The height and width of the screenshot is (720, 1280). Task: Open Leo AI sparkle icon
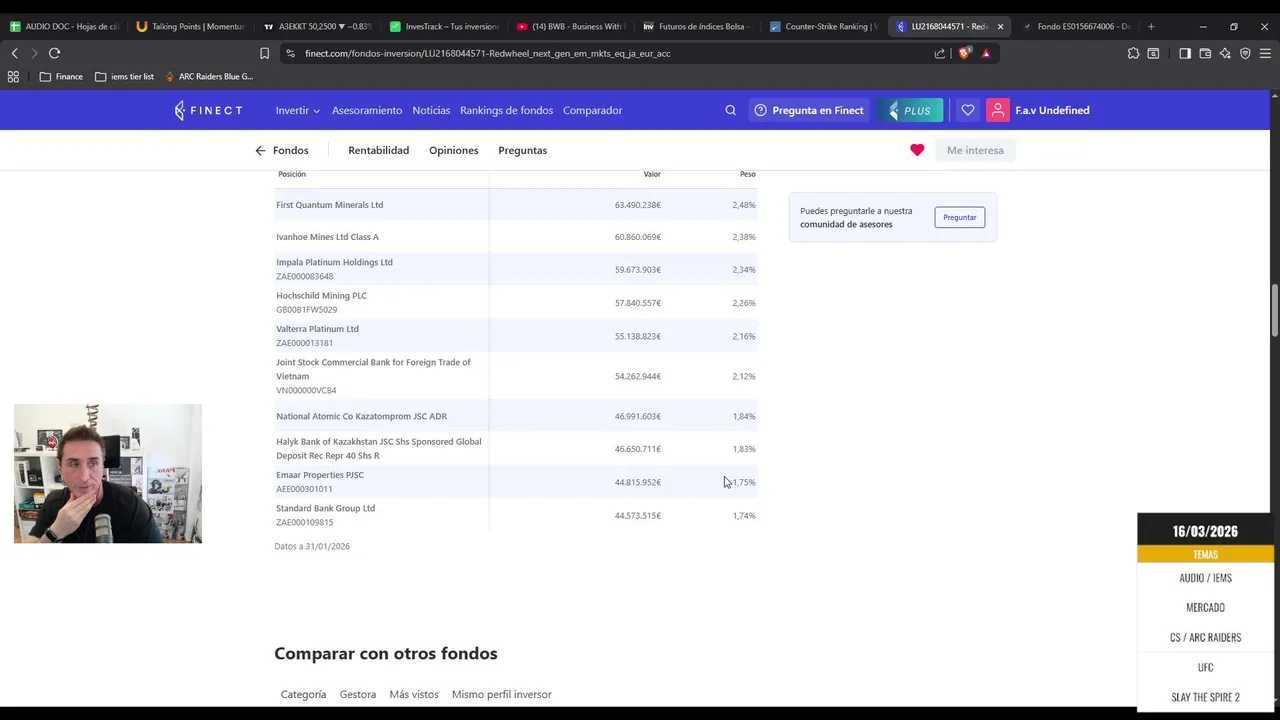click(x=1225, y=53)
